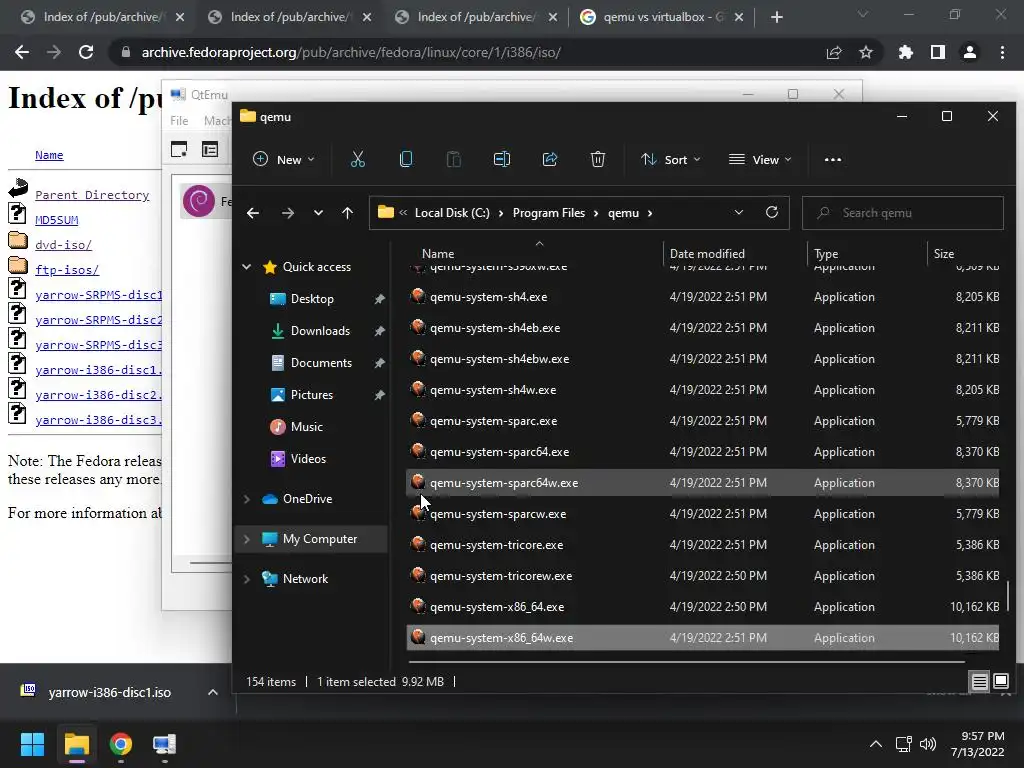This screenshot has width=1024, height=768.
Task: Open the View dropdown
Action: coord(760,159)
